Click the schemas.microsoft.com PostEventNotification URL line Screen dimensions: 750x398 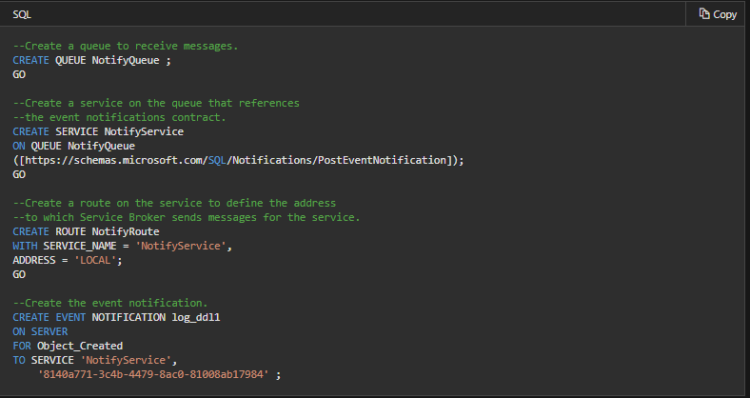pyautogui.click(x=238, y=160)
